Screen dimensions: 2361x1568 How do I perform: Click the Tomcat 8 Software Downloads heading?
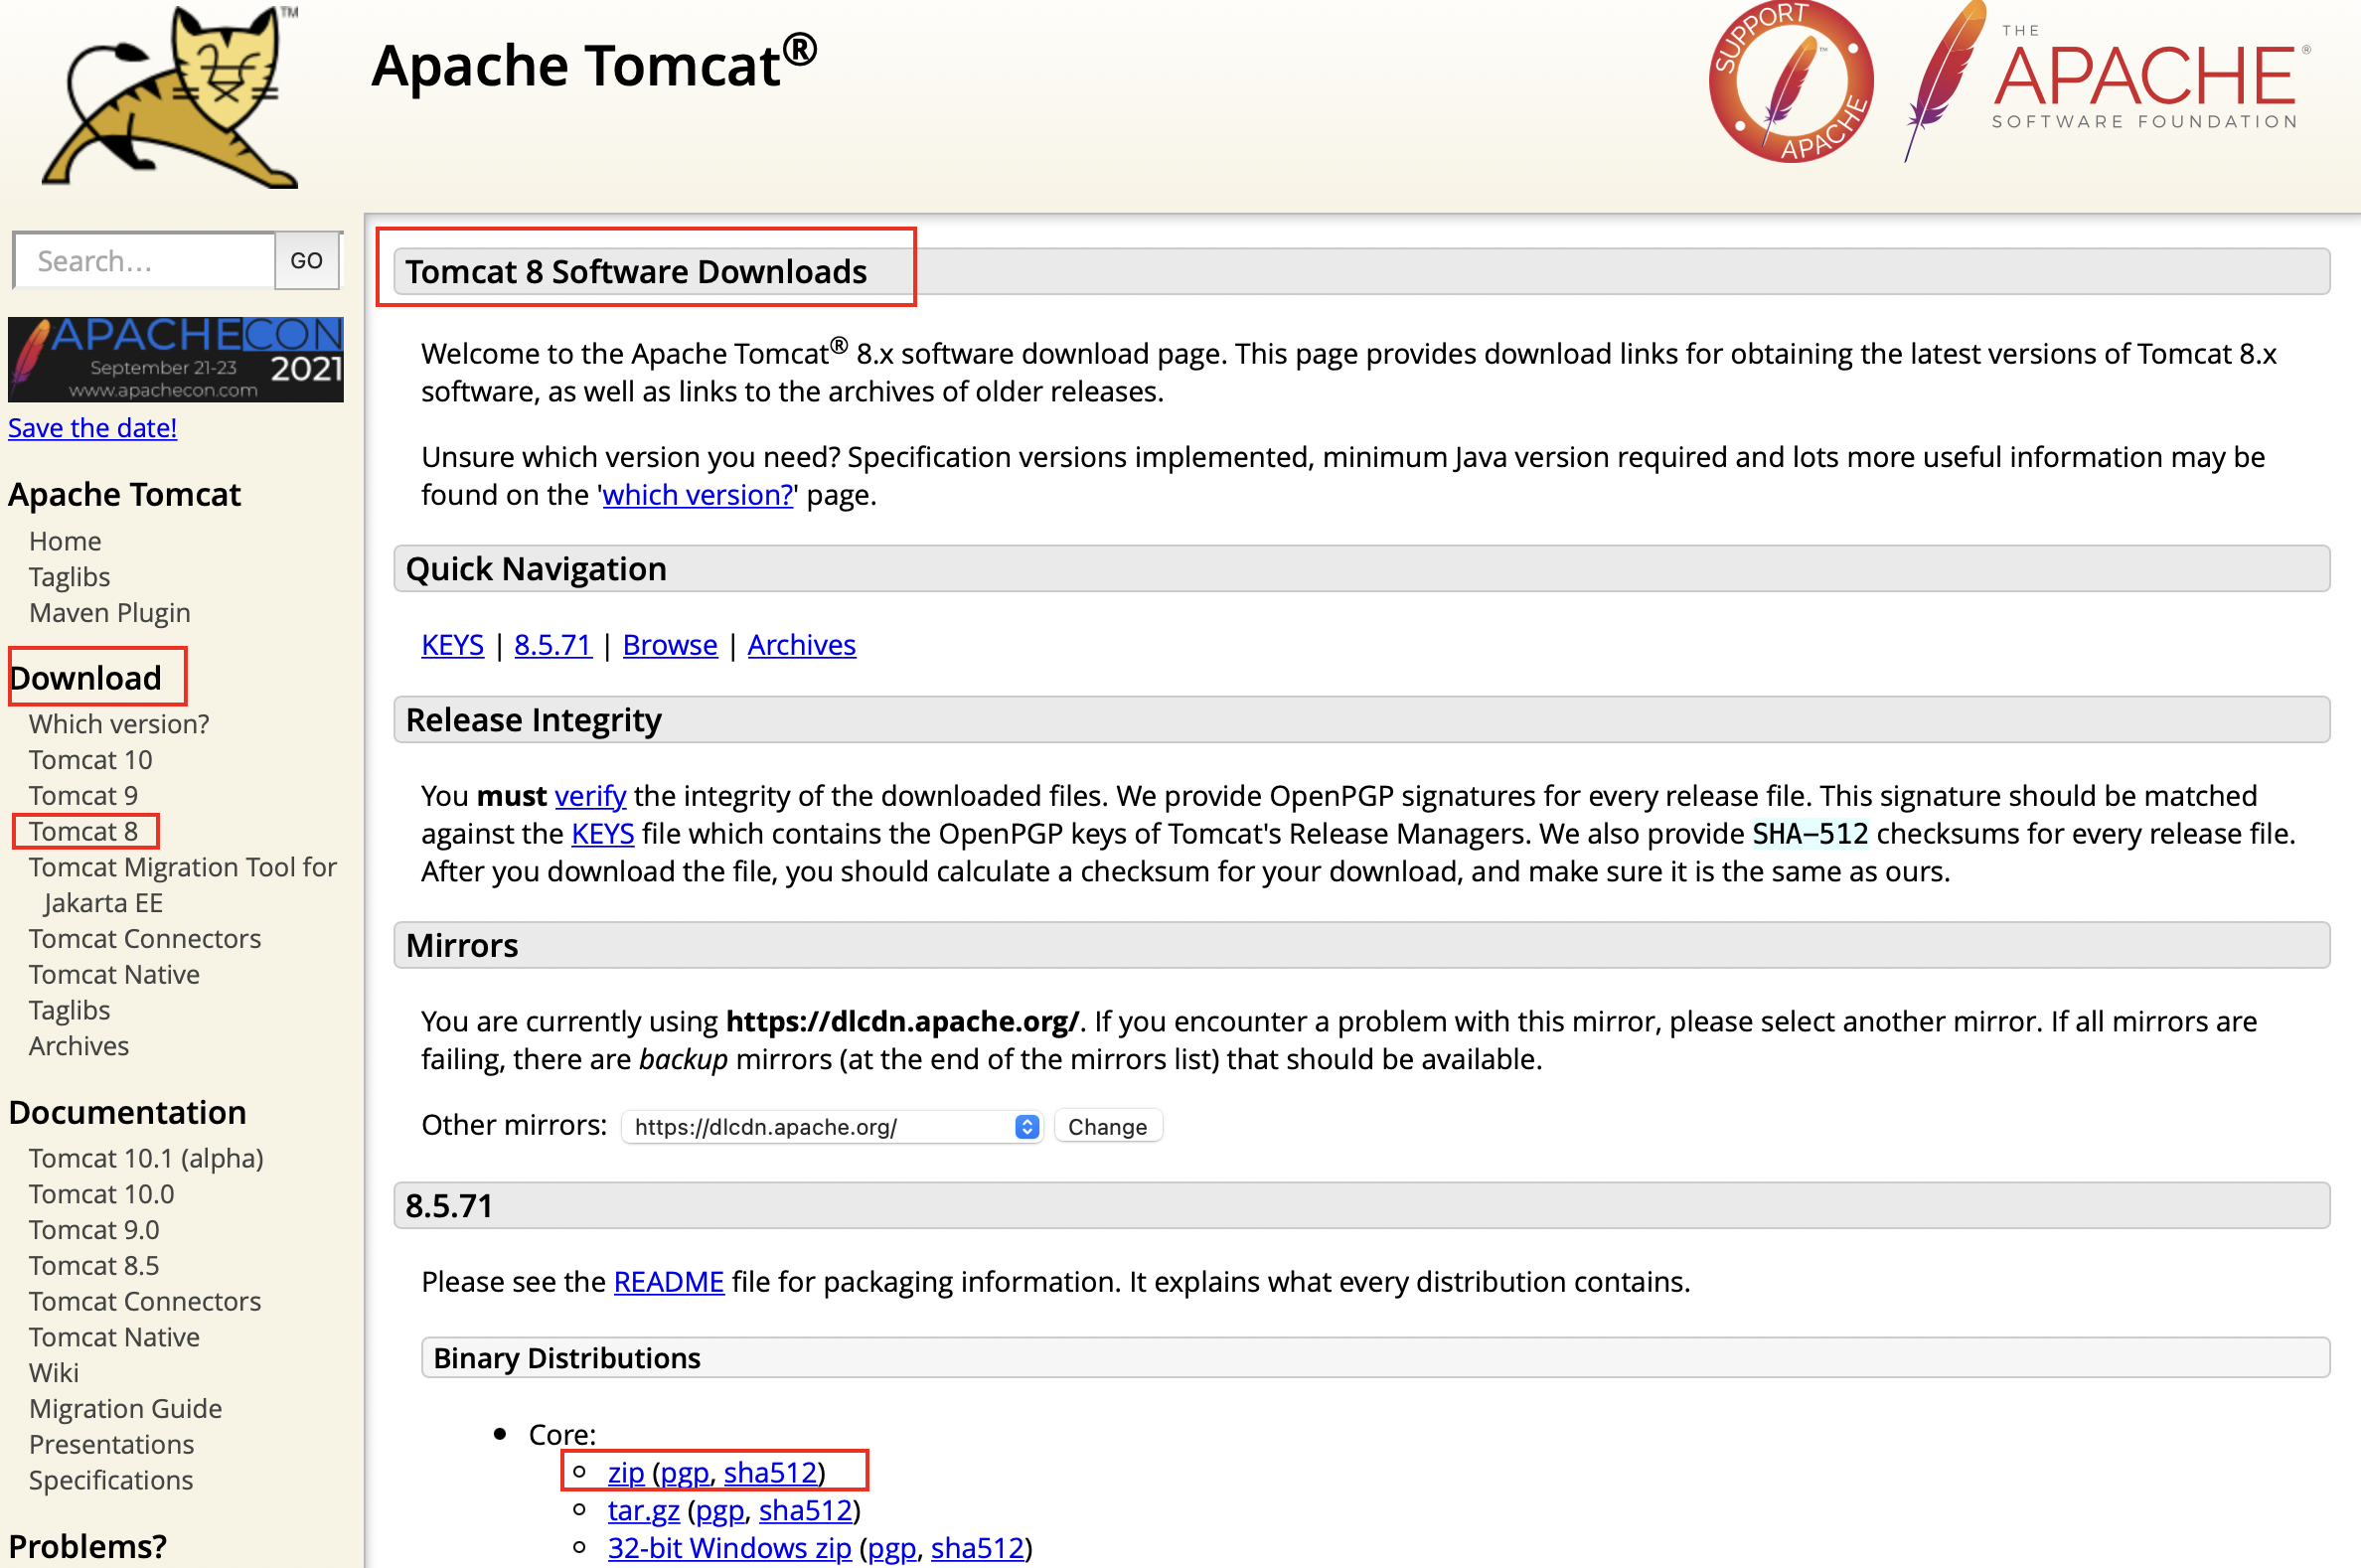636,272
